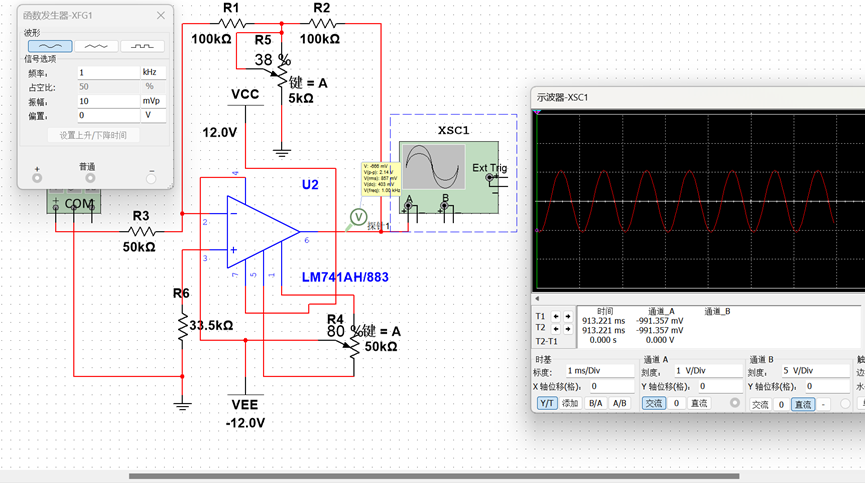Open the kHz frequency unit selector
Viewport: 865px width, 483px height.
153,72
